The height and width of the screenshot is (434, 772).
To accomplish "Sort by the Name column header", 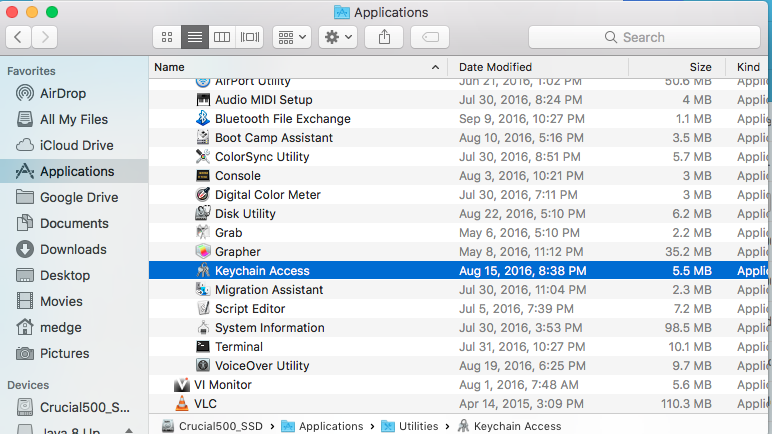I will tap(298, 67).
